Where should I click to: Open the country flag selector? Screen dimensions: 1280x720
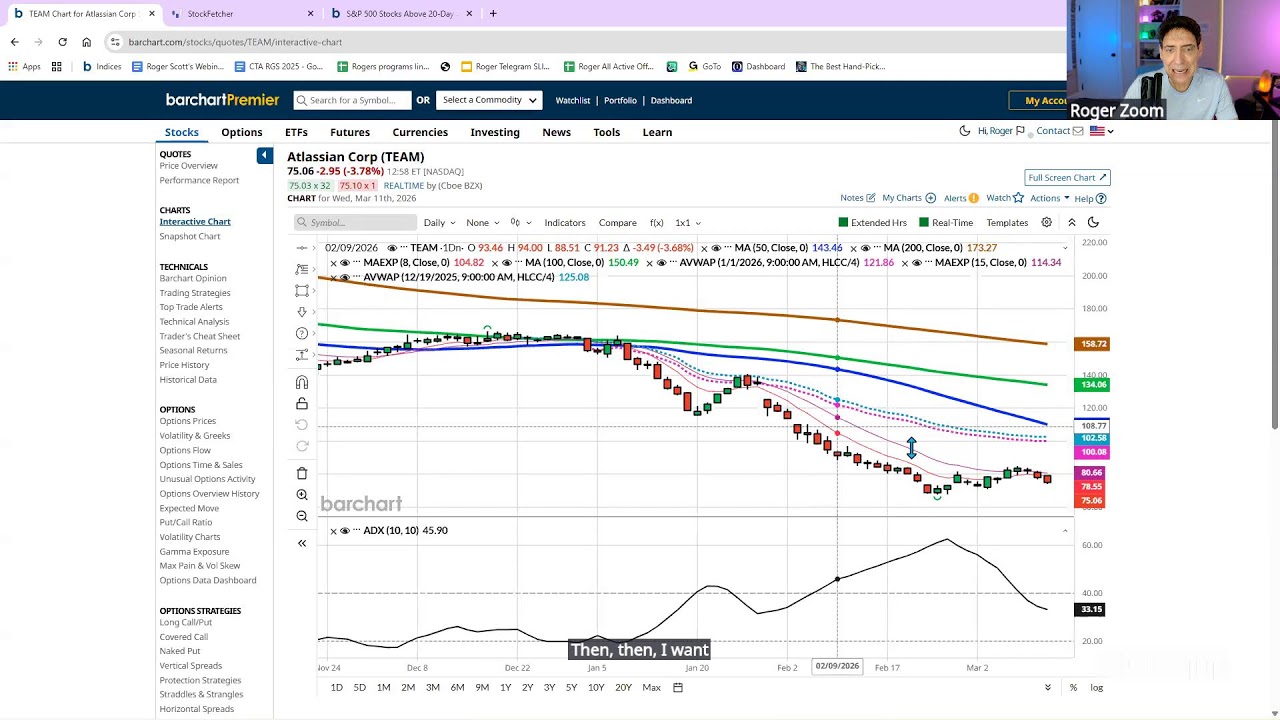click(1101, 131)
